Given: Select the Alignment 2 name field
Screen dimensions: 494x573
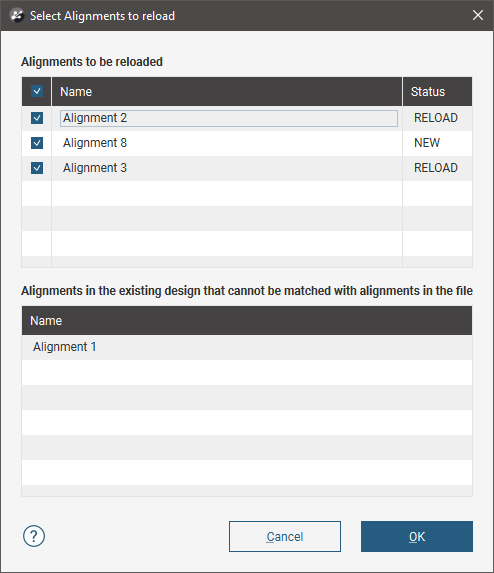Looking at the screenshot, I should point(229,118).
